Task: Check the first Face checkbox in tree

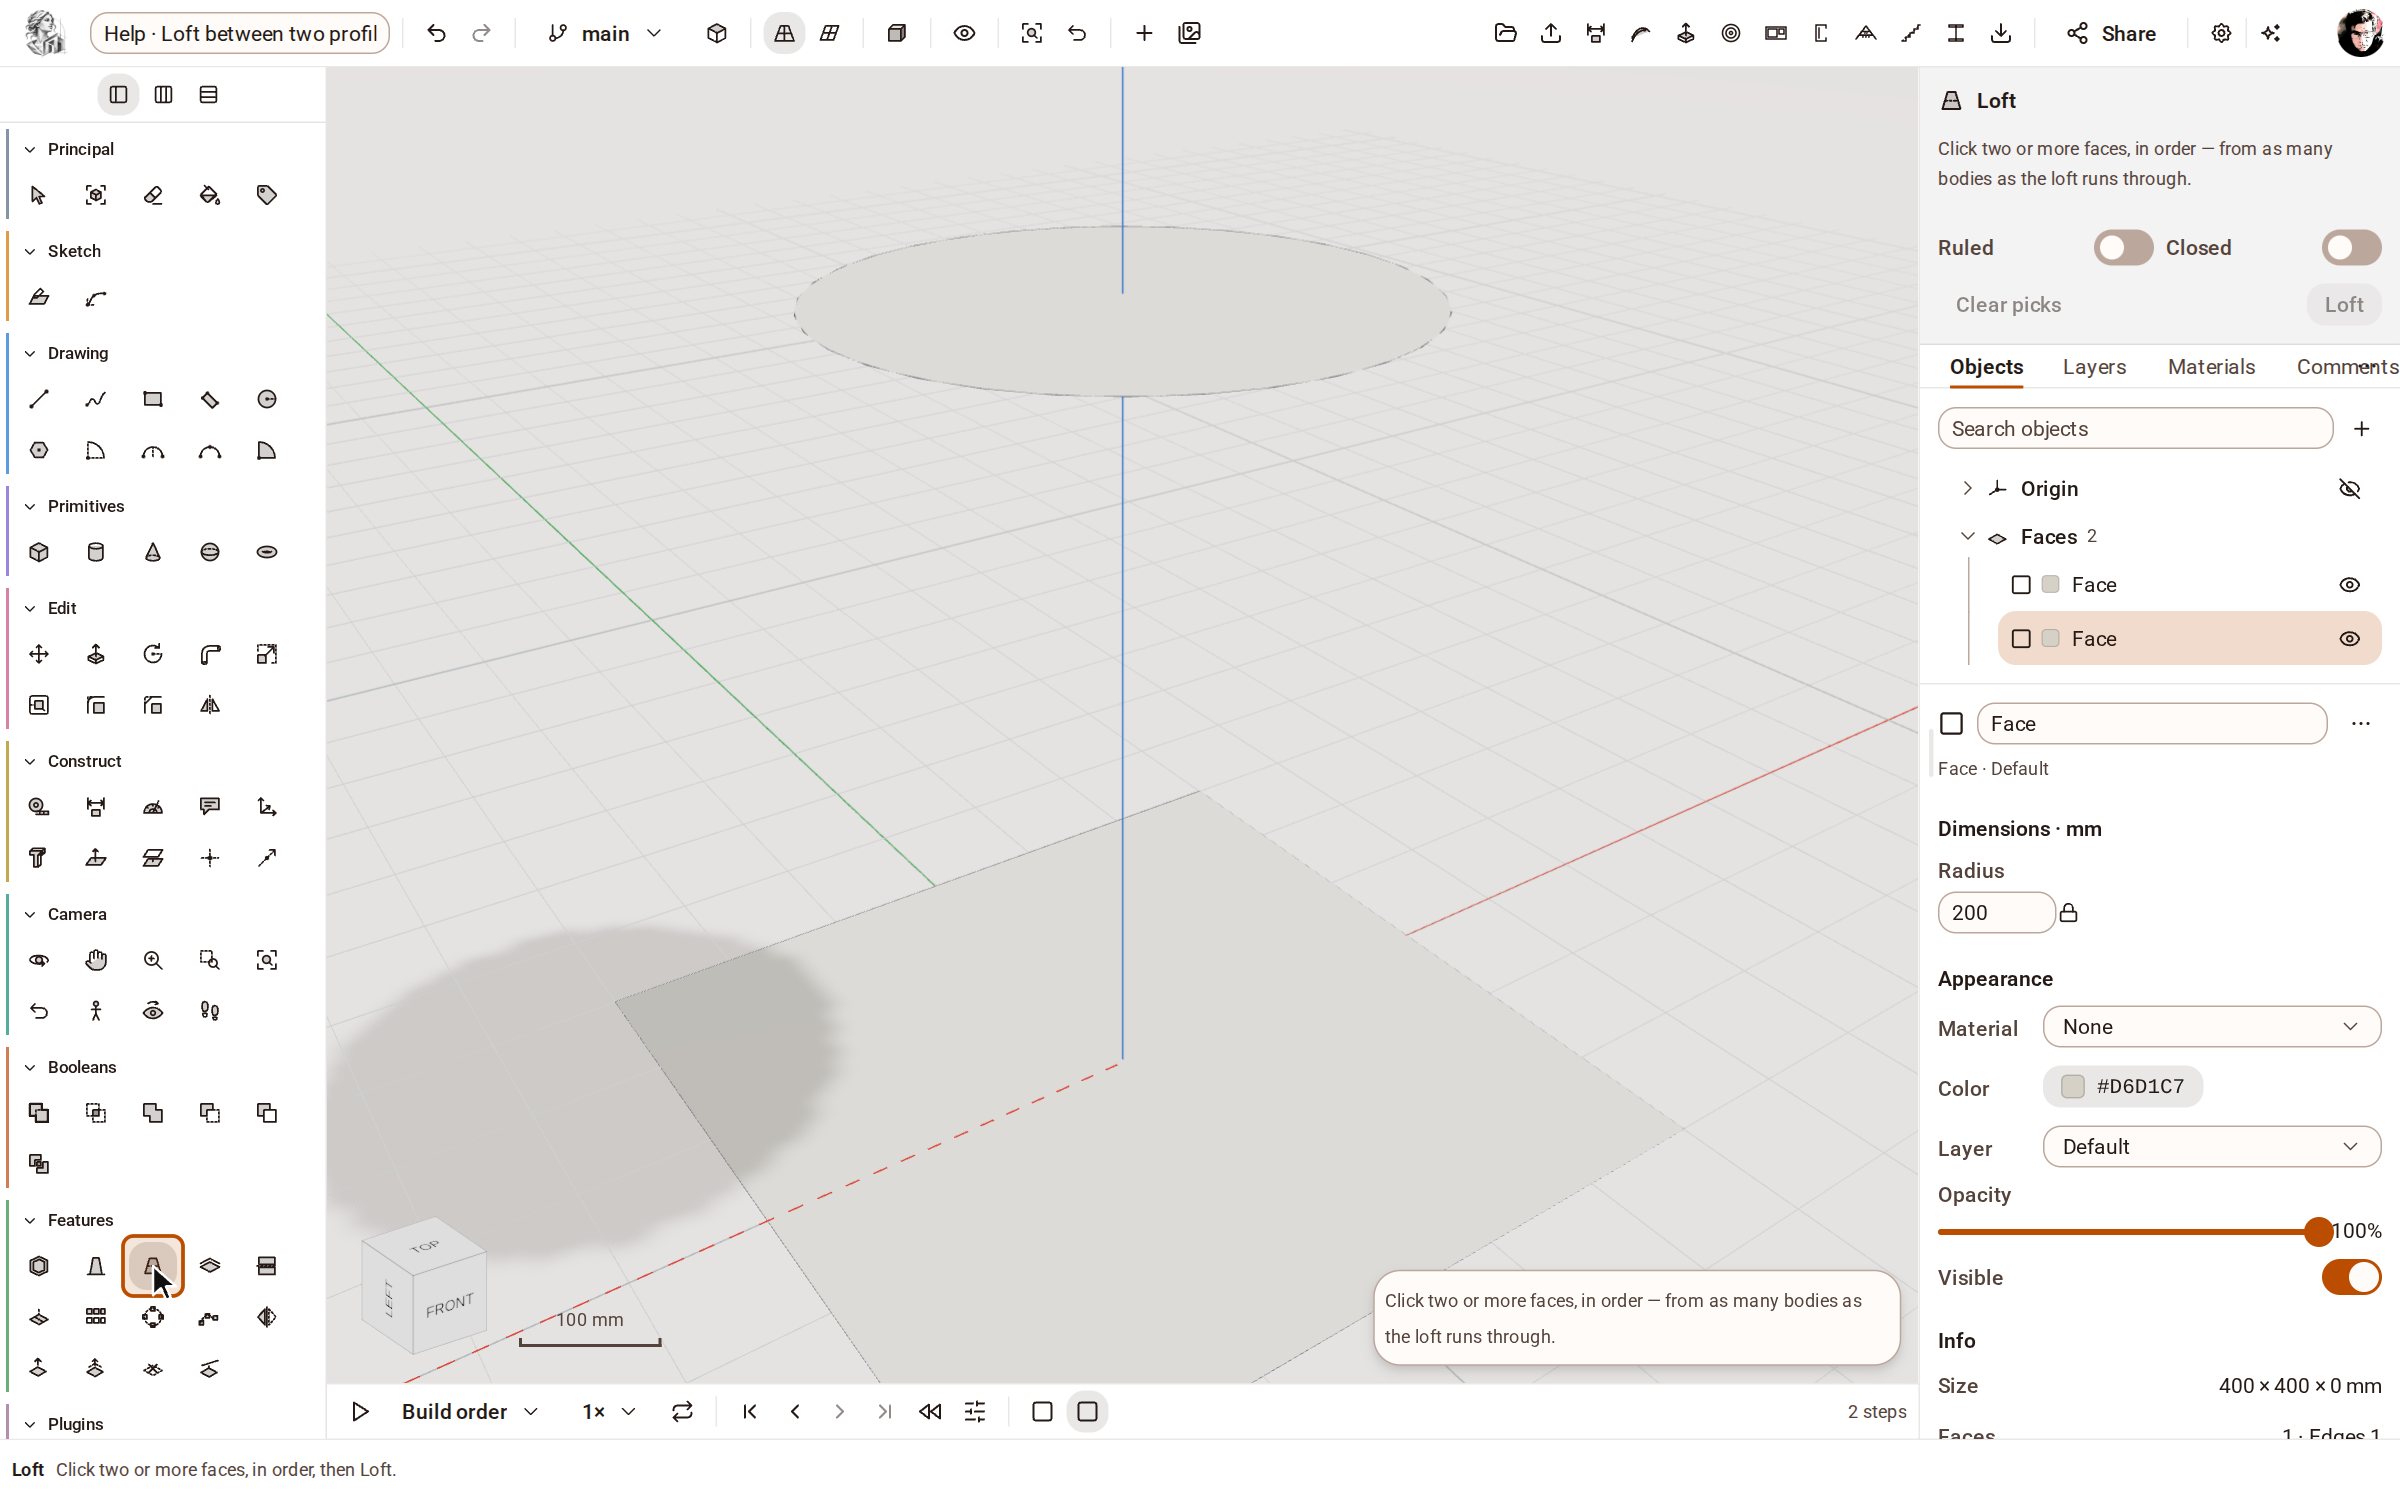Action: 2021,585
